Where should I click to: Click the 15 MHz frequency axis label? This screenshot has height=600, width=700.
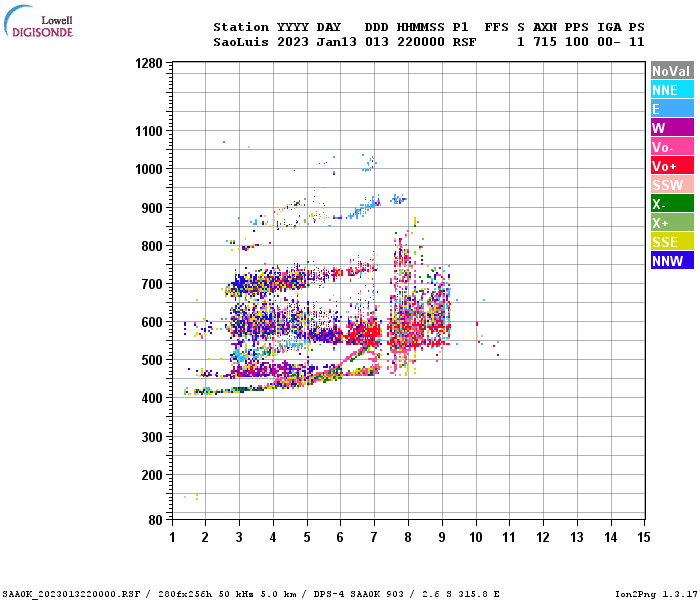coord(644,537)
